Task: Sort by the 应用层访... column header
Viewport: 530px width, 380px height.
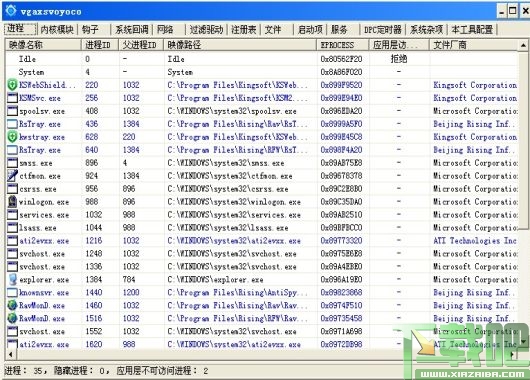Action: click(x=399, y=45)
